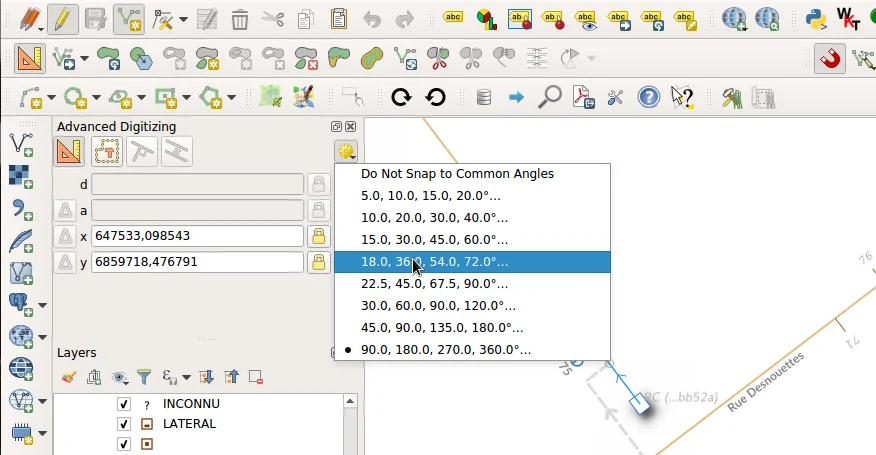This screenshot has height=455, width=876.
Task: Click the x coordinate input field
Action: click(197, 236)
